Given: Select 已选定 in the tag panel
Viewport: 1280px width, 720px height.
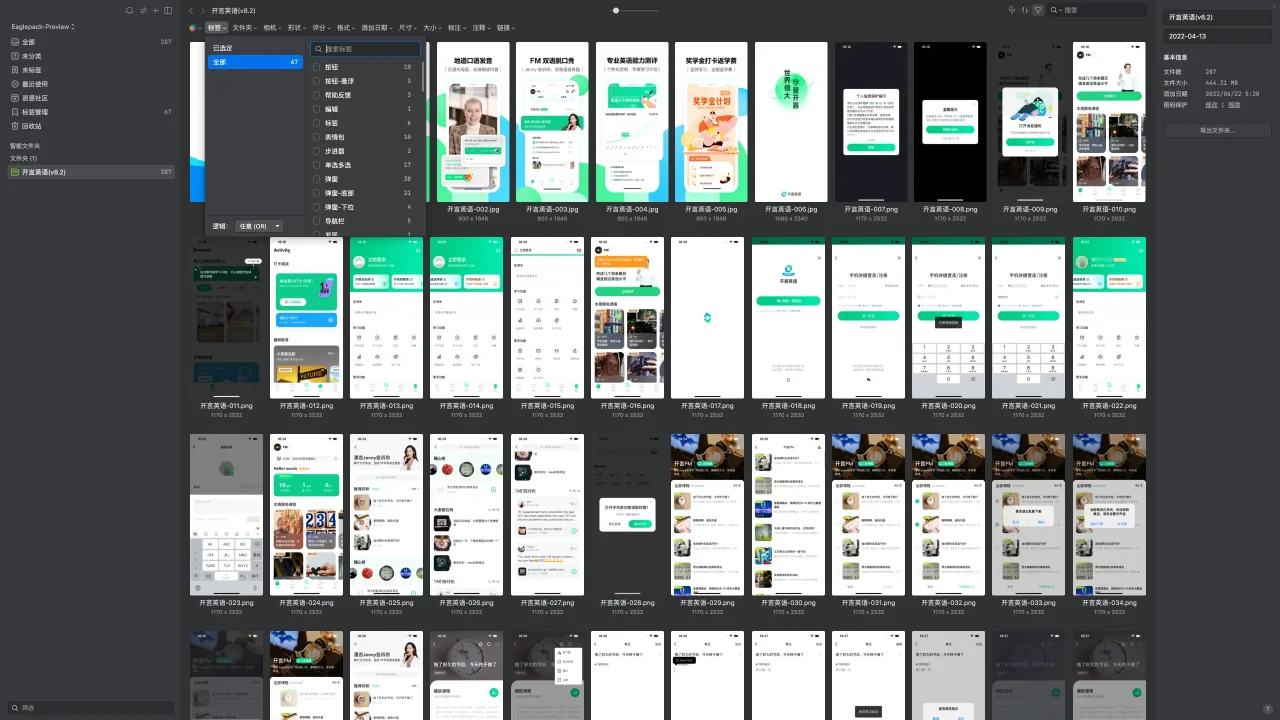Looking at the screenshot, I should coord(255,48).
